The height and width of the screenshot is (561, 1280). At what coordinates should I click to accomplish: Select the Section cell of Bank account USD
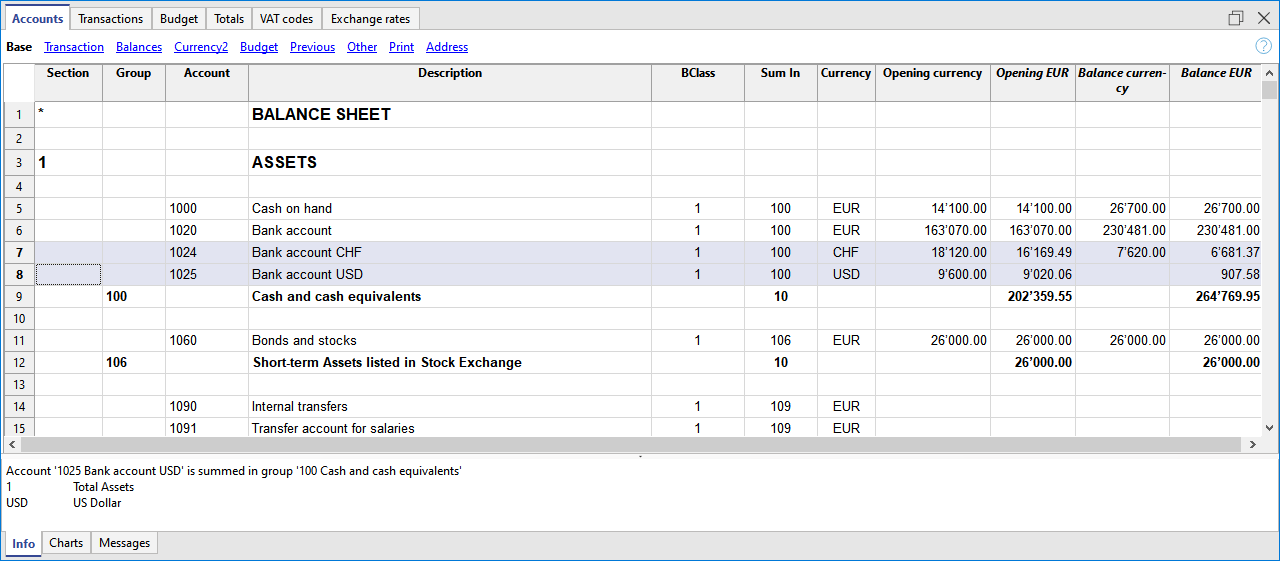pyautogui.click(x=68, y=274)
